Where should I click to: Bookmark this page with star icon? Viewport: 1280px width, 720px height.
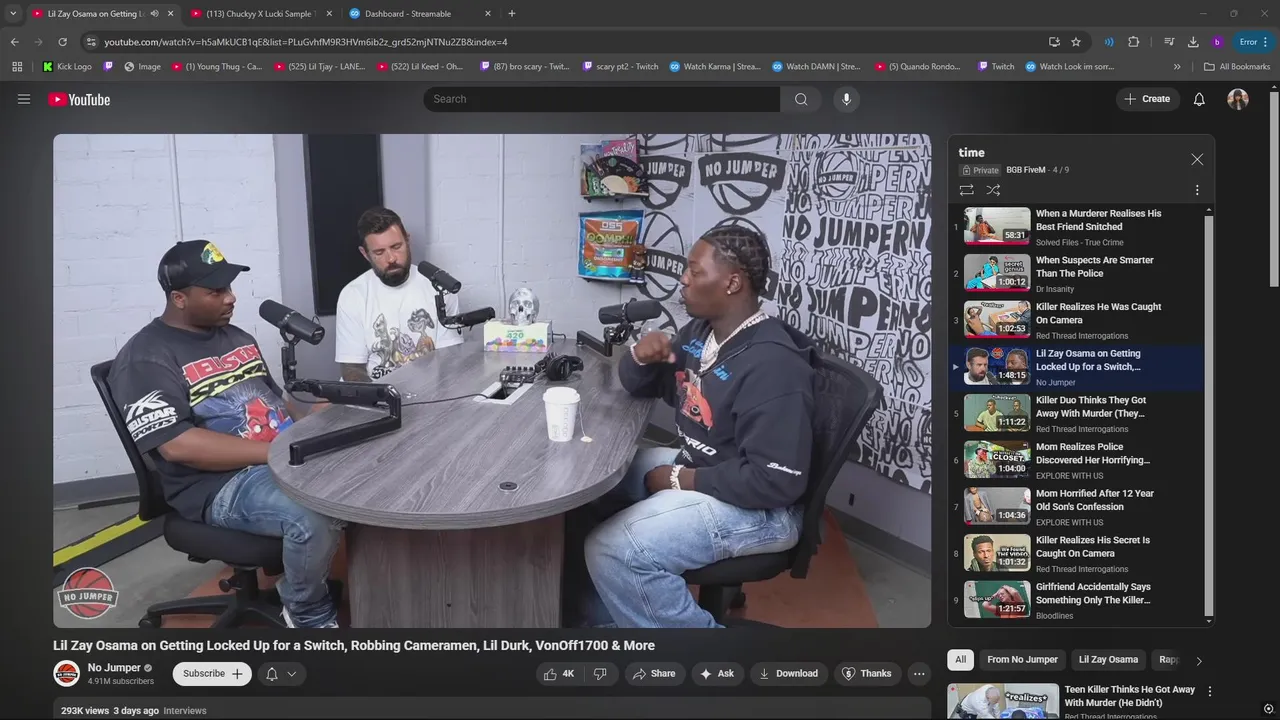(x=1076, y=42)
